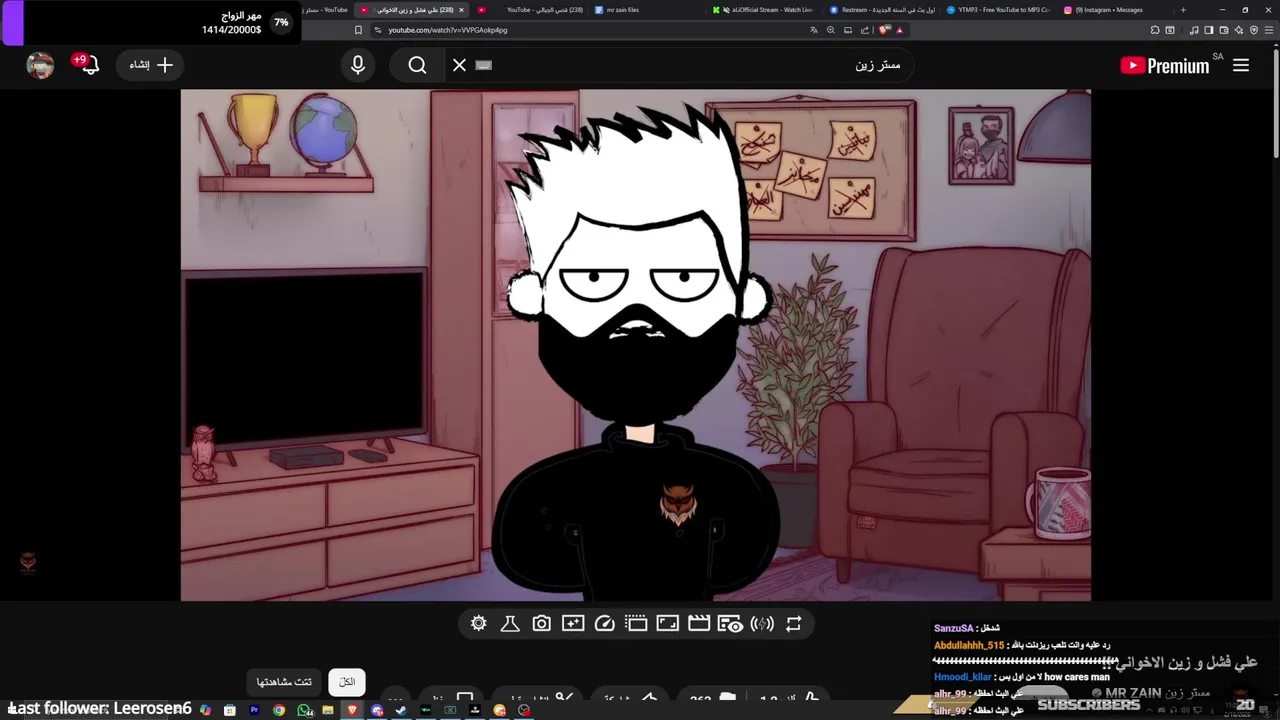1280x720 pixels.
Task: Open a new browser tab
Action: point(1183,10)
